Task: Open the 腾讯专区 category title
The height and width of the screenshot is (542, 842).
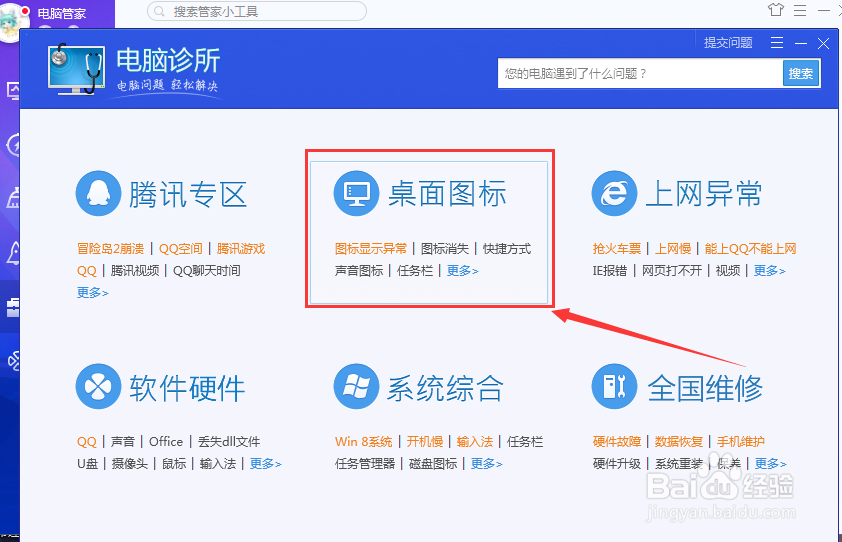Action: coord(188,194)
